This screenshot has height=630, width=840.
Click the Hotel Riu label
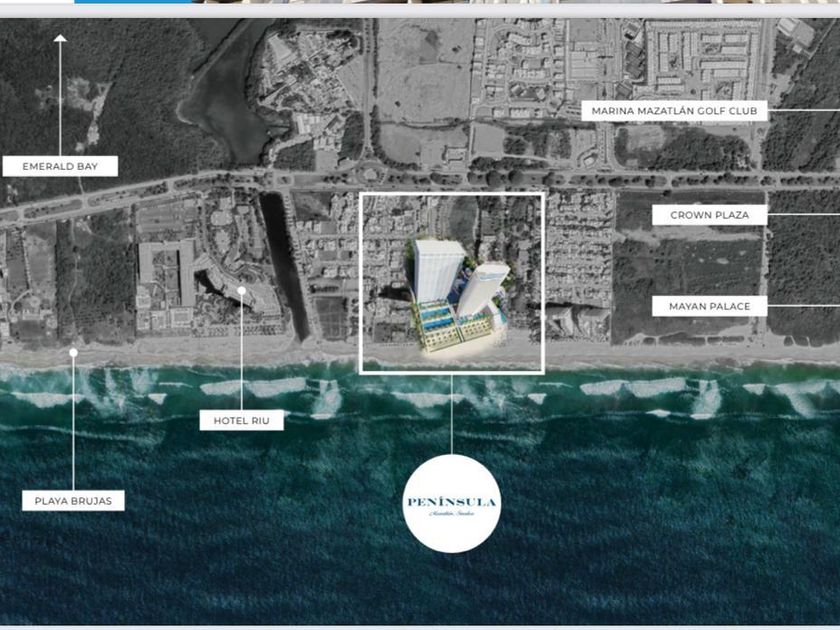coord(242,421)
